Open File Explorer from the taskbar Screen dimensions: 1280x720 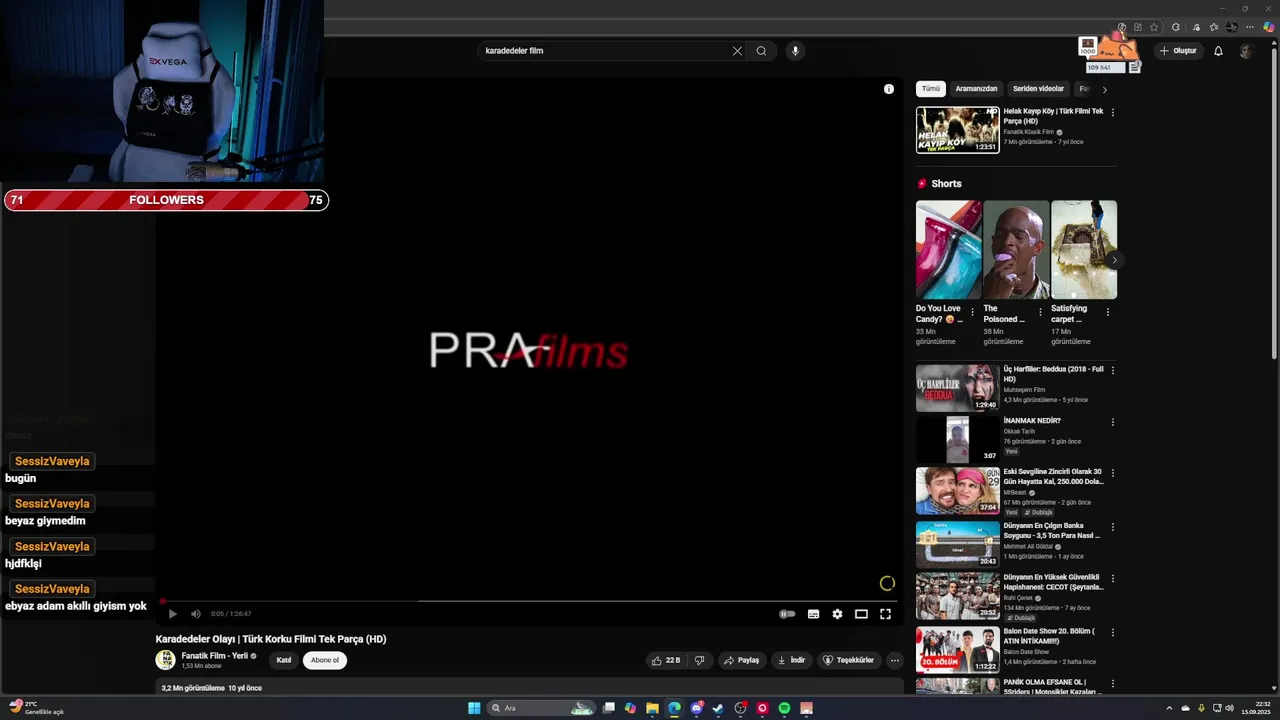tap(652, 708)
